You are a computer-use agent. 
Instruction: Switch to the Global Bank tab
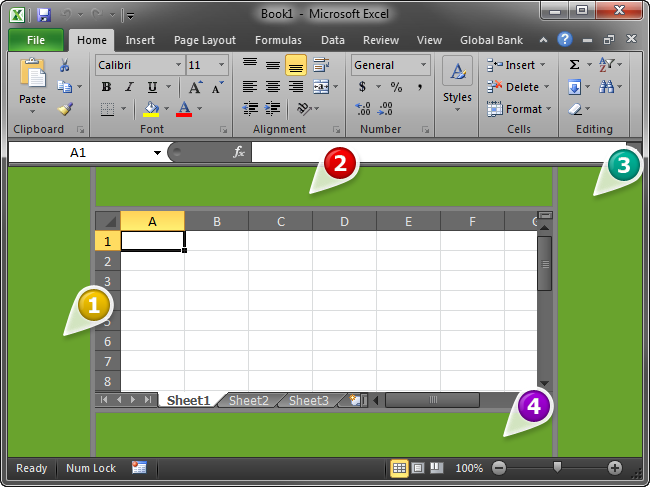[491, 40]
